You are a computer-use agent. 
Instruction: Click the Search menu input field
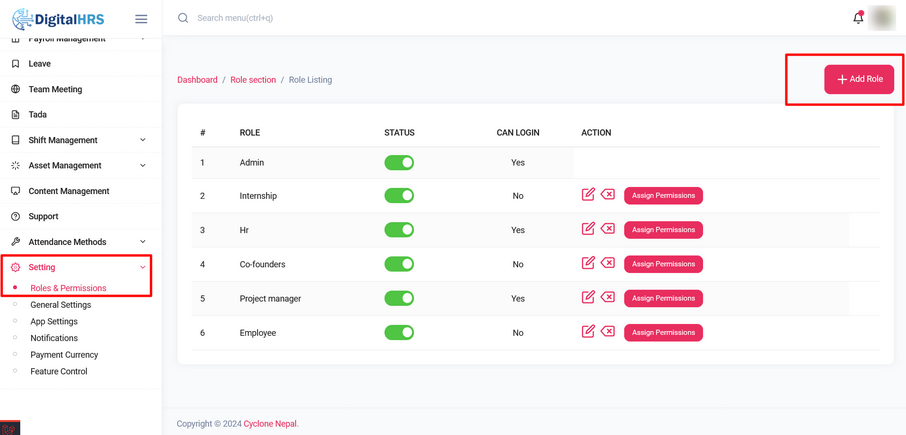coord(300,18)
